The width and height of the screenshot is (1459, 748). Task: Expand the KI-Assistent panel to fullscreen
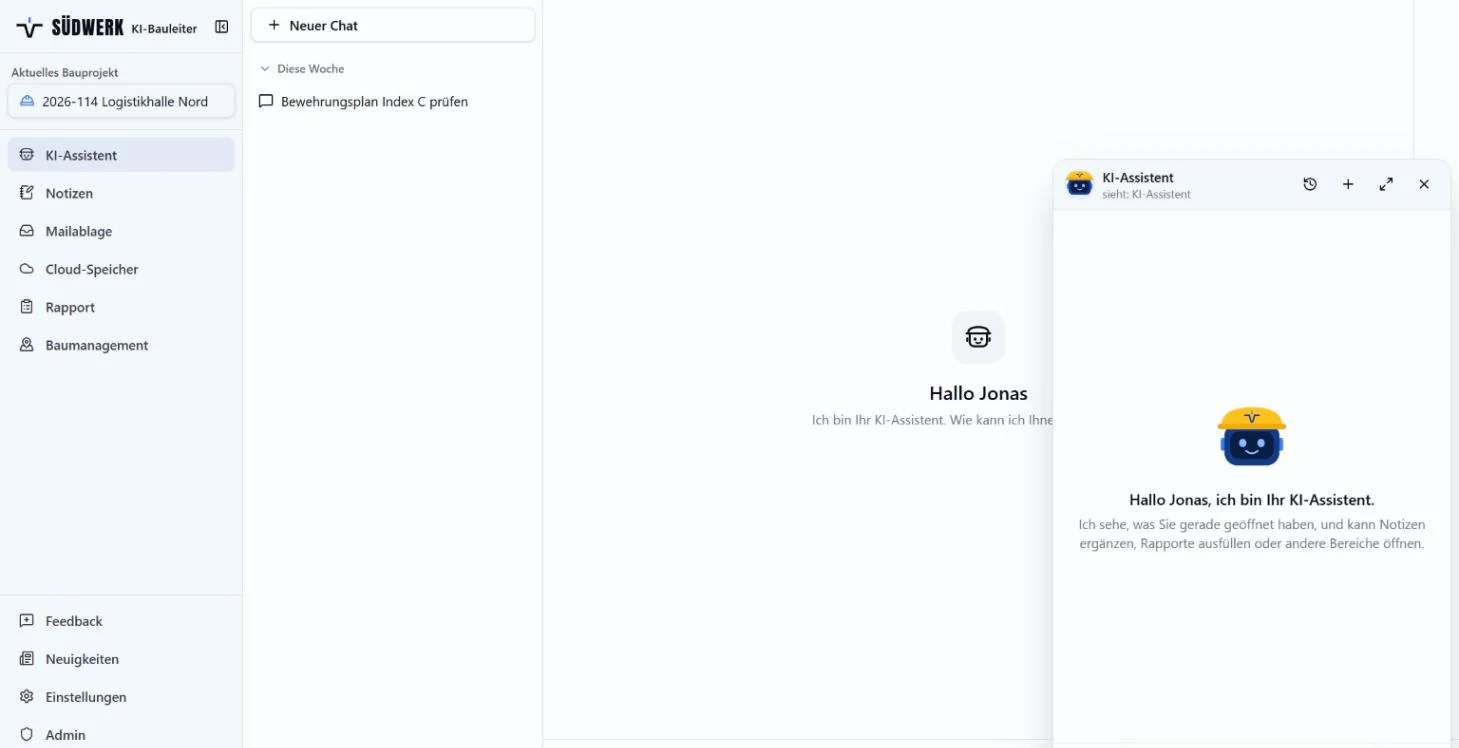[1386, 184]
